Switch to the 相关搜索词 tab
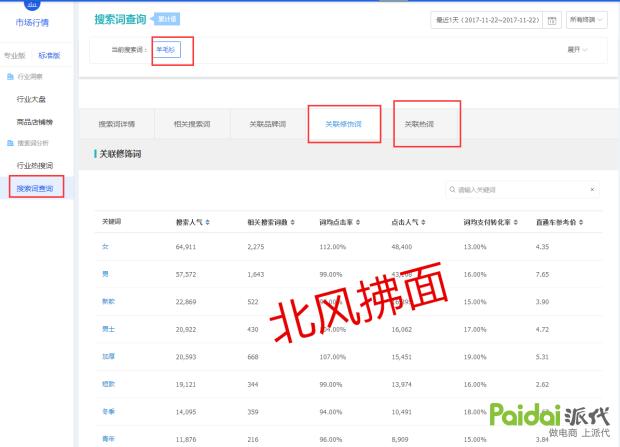Image resolution: width=620 pixels, height=447 pixels. click(192, 124)
